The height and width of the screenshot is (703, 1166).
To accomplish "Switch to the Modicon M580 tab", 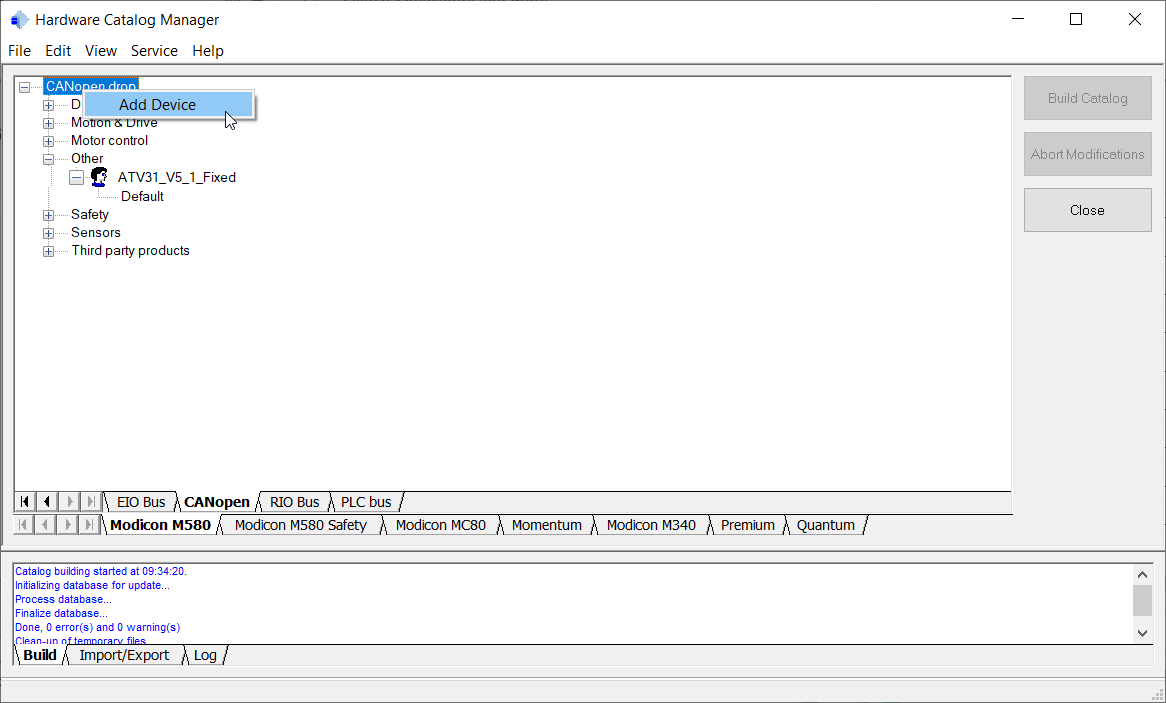I will pos(161,525).
